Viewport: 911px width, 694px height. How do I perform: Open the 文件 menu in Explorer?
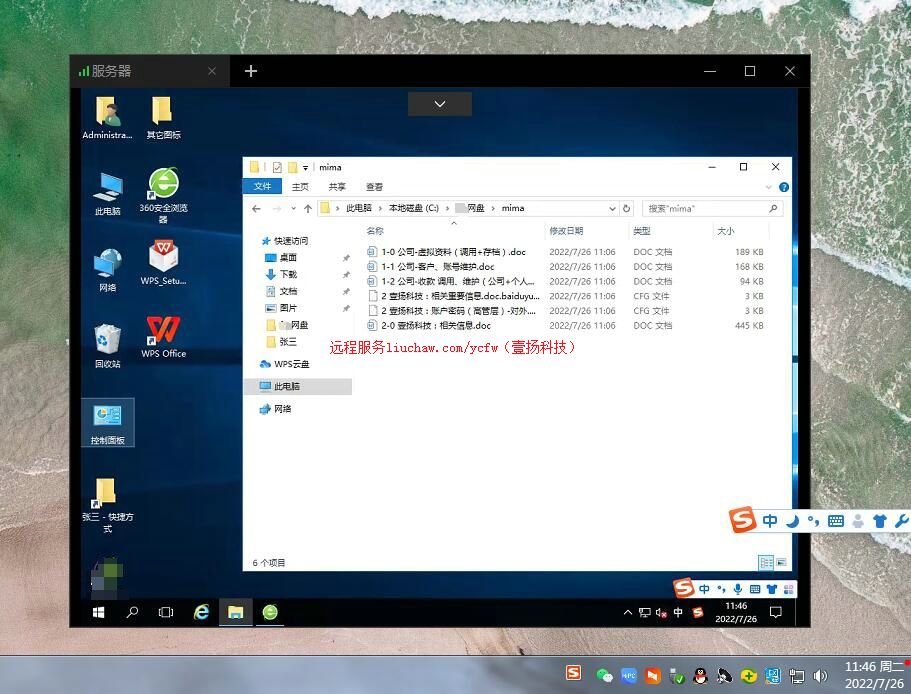pyautogui.click(x=263, y=186)
